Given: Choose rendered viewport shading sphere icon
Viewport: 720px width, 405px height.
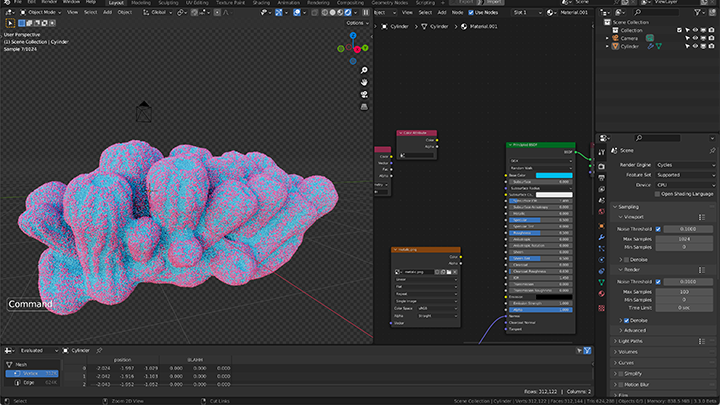Looking at the screenshot, I should [348, 12].
